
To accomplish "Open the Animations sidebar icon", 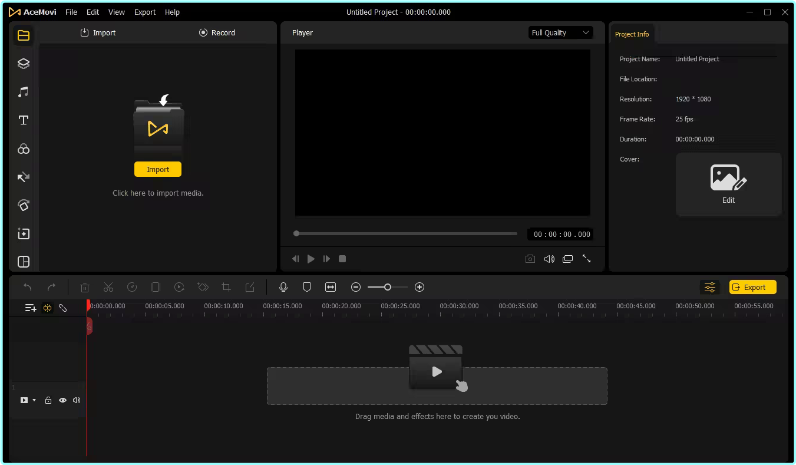I will (x=23, y=205).
